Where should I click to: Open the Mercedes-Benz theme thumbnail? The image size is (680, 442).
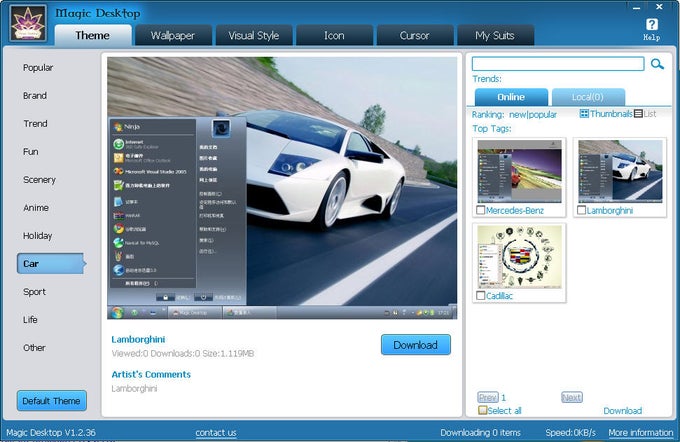[520, 171]
